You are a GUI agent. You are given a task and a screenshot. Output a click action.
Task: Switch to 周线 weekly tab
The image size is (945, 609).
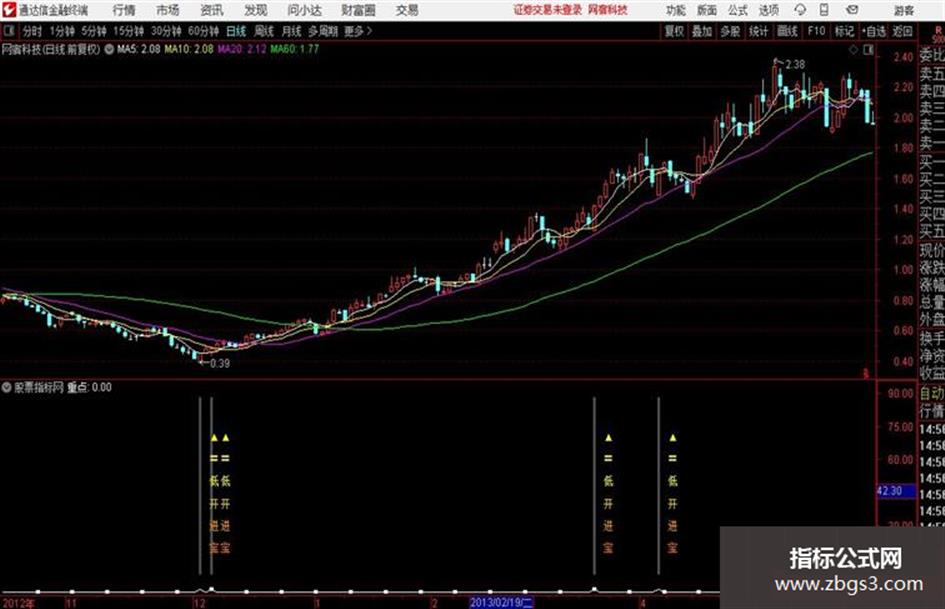point(264,31)
